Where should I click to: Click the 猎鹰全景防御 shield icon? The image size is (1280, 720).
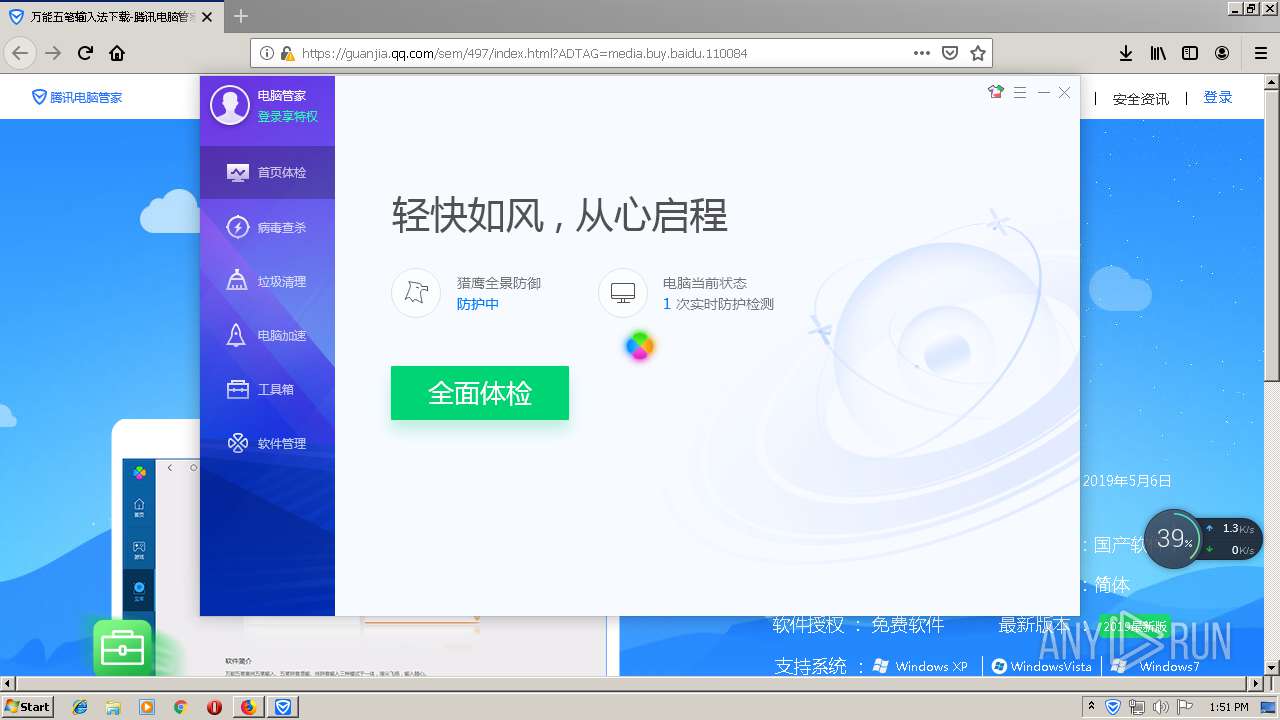(416, 293)
